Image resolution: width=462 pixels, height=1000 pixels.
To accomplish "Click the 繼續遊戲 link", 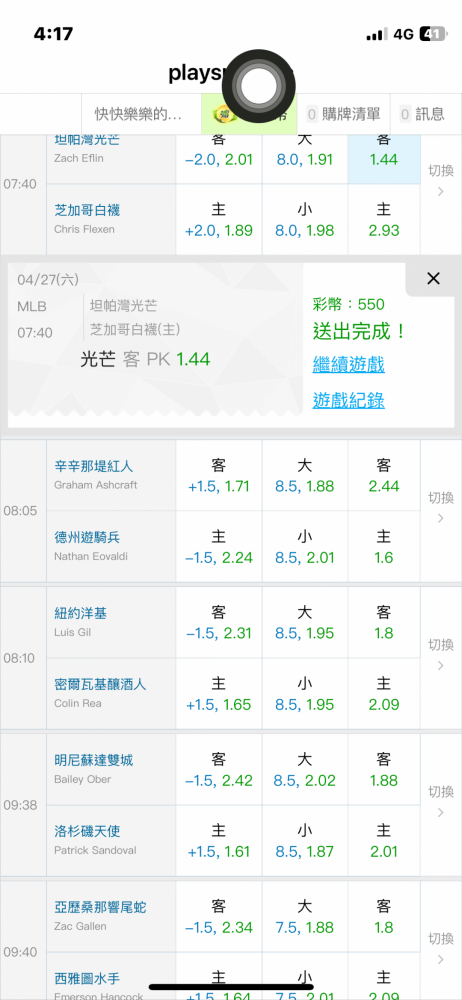I will 348,365.
